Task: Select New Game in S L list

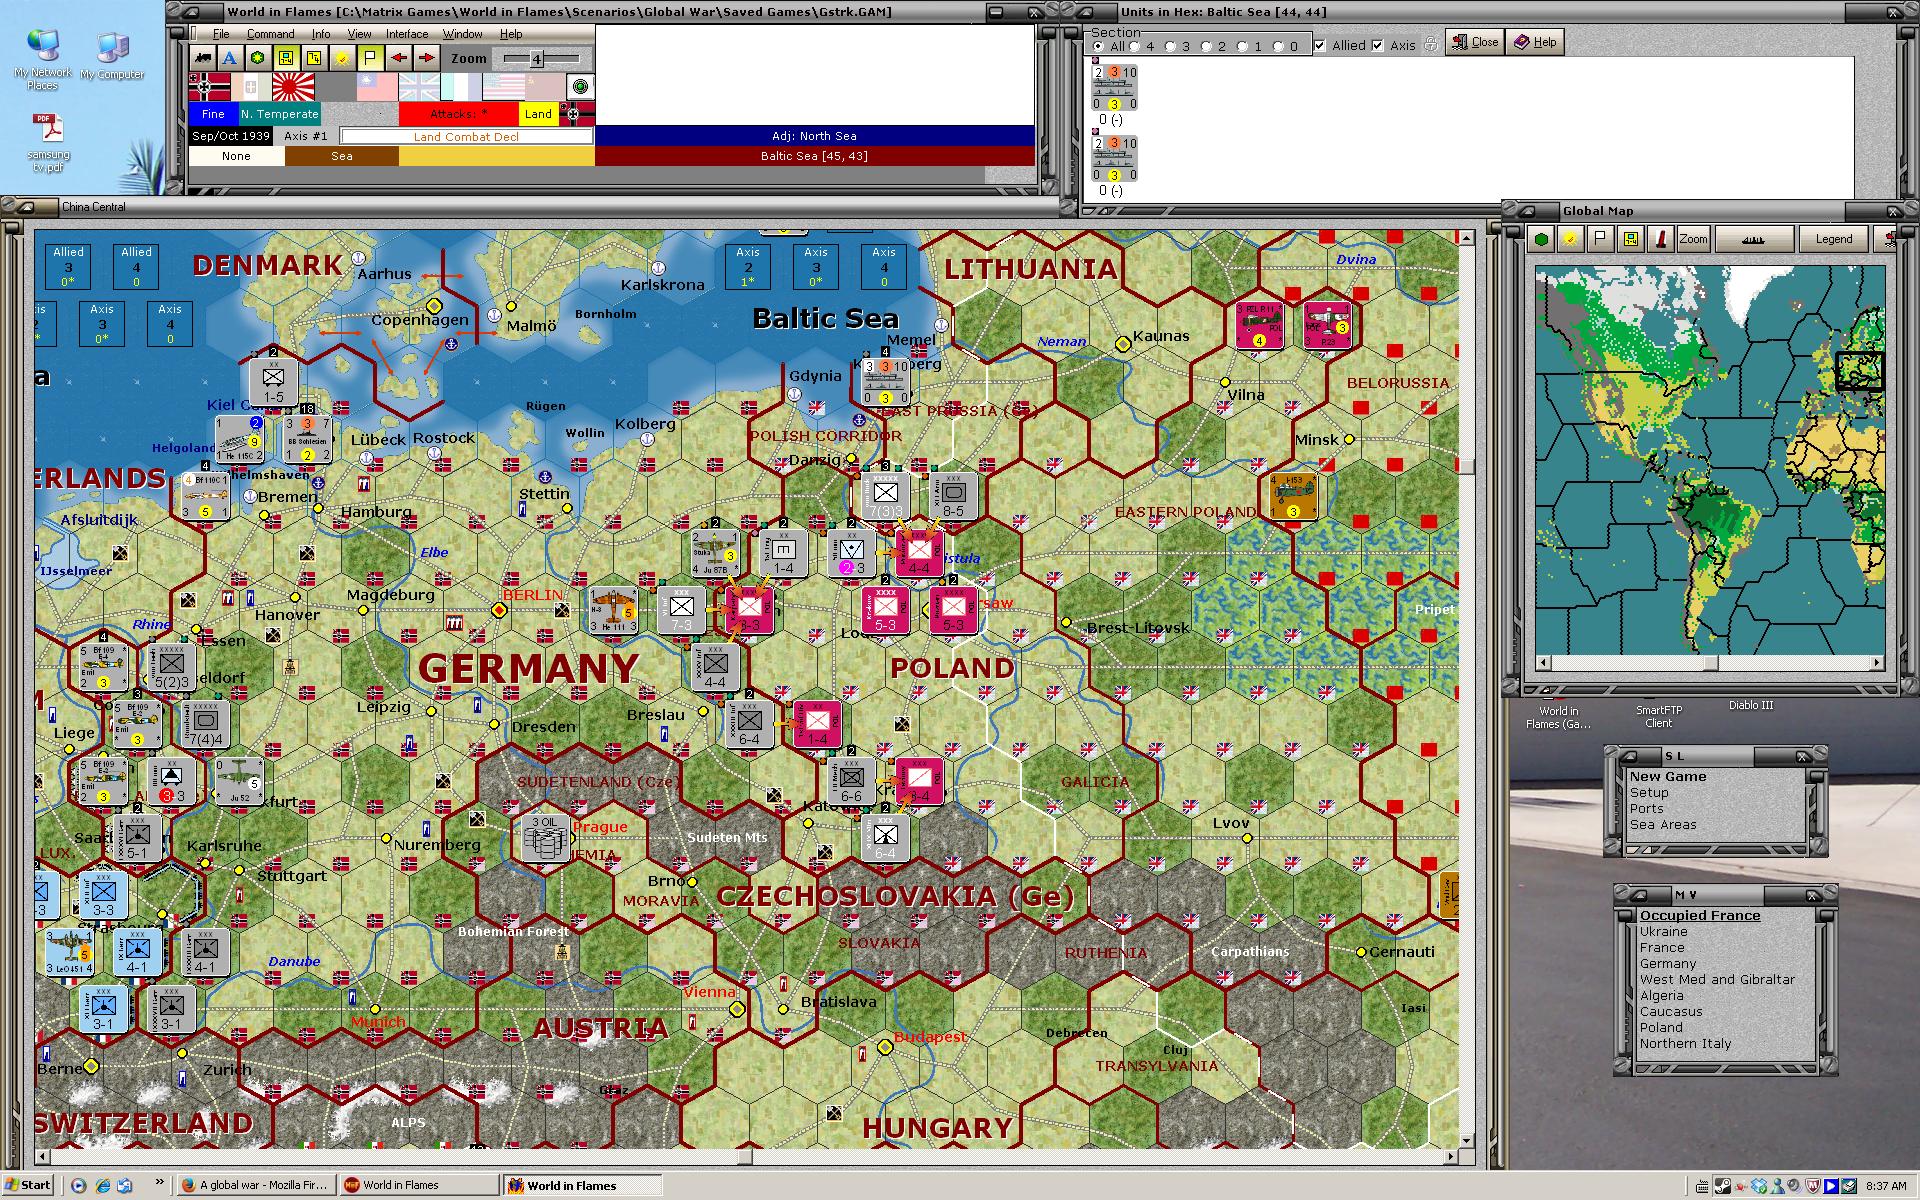Action: (x=1668, y=776)
